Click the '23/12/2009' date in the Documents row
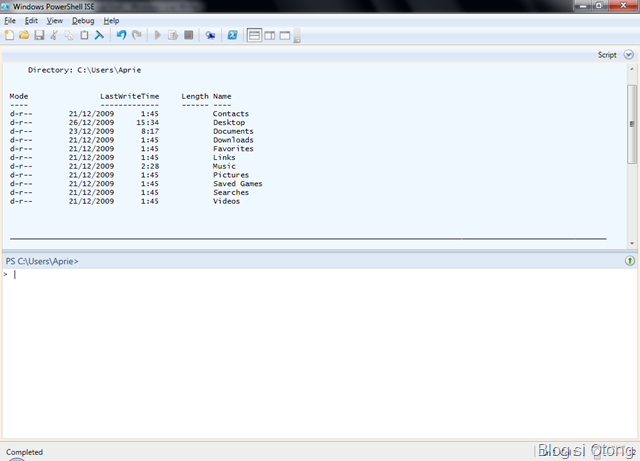 [91, 131]
